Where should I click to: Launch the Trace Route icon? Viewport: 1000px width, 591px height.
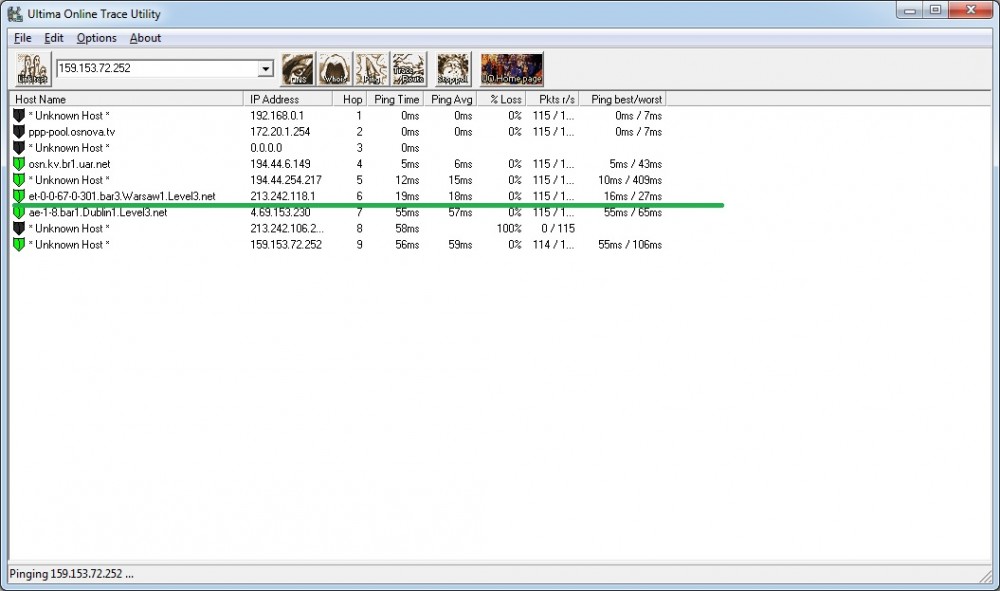click(x=409, y=69)
